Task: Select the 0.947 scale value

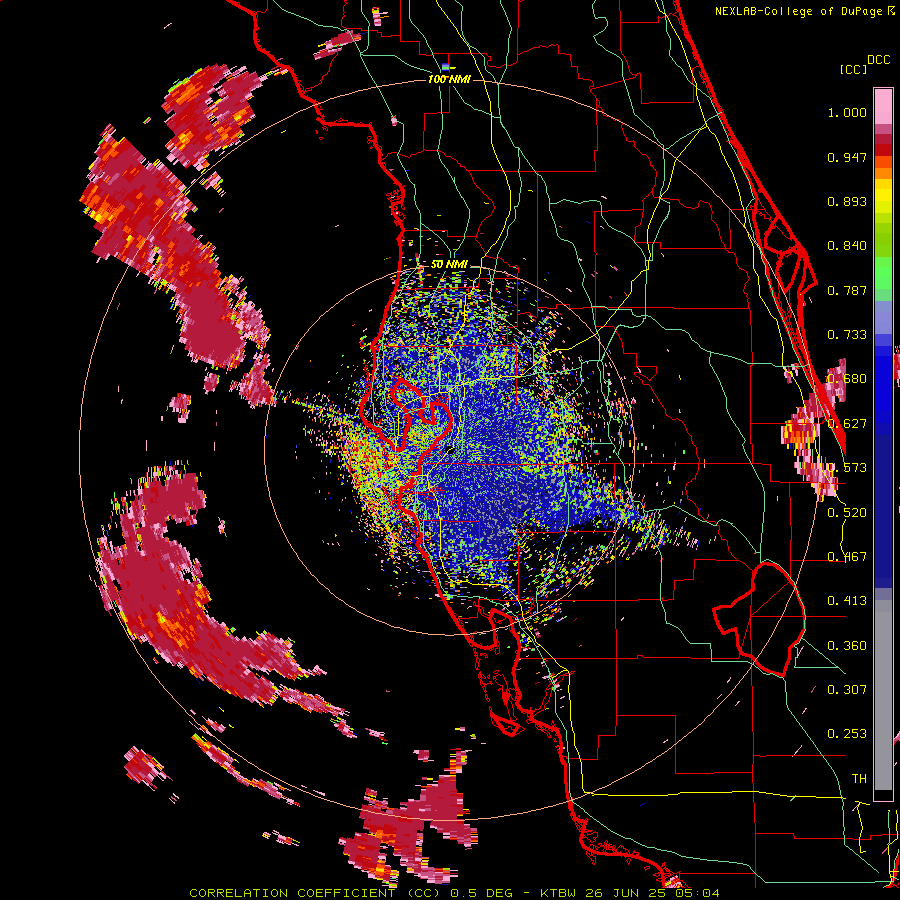Action: [847, 157]
